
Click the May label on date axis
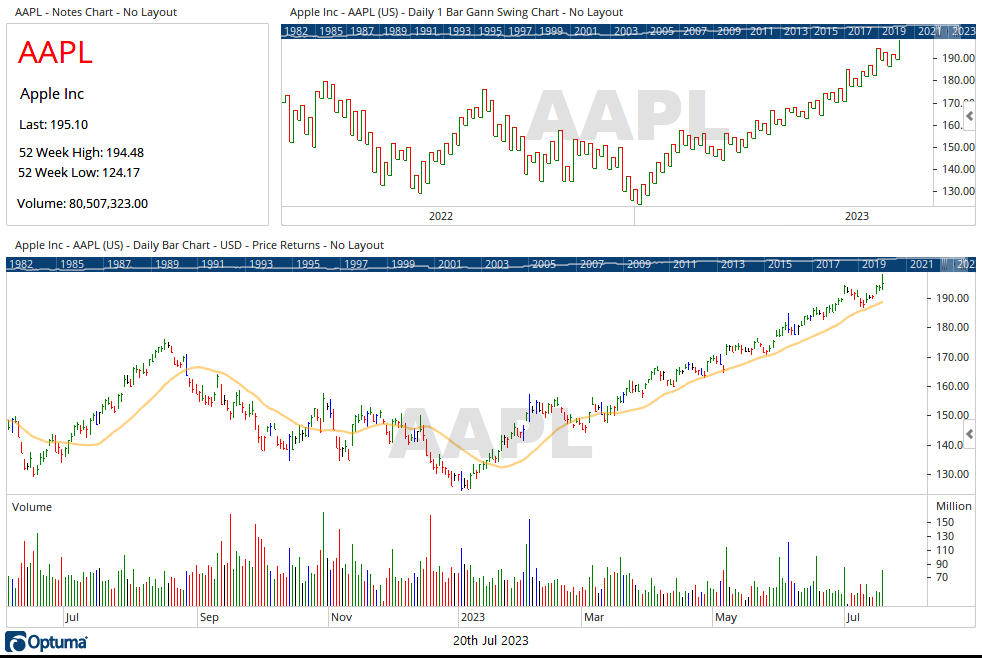[726, 617]
